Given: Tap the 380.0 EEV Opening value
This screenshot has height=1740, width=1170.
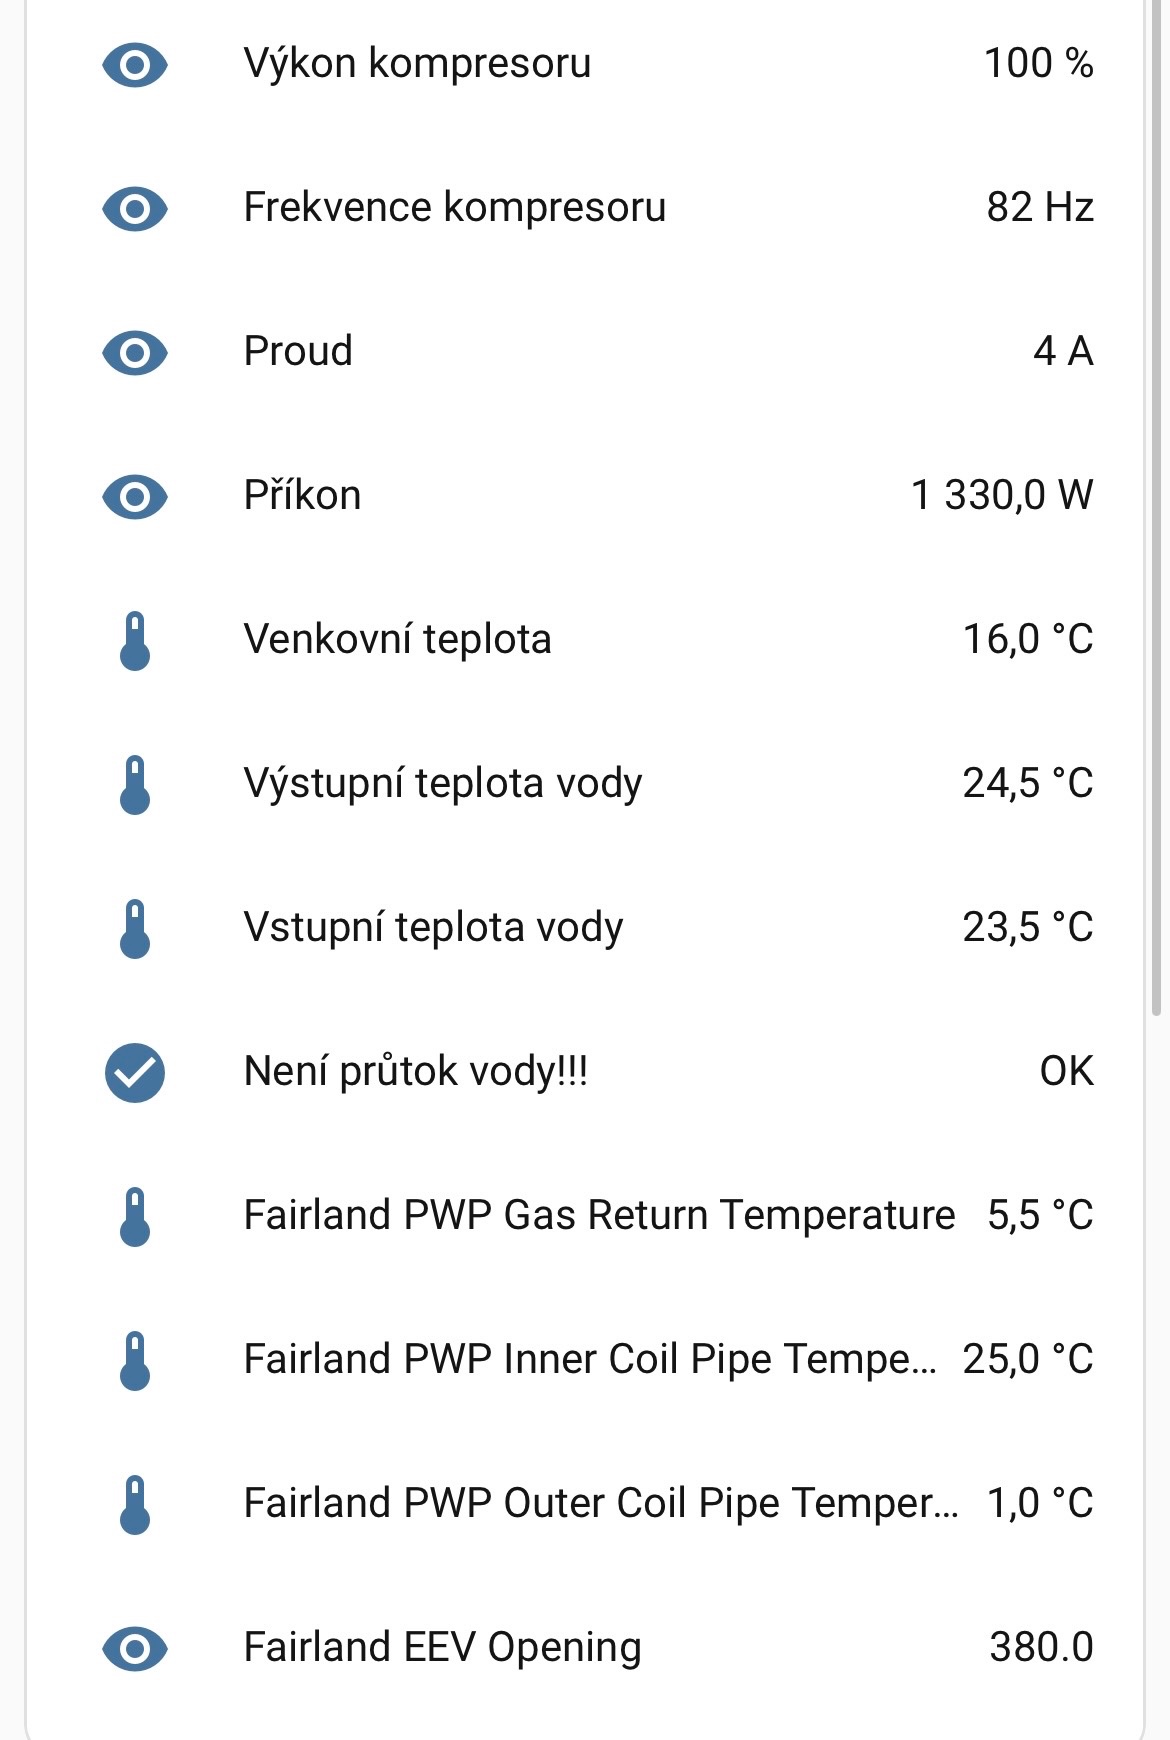Looking at the screenshot, I should [x=1041, y=1648].
